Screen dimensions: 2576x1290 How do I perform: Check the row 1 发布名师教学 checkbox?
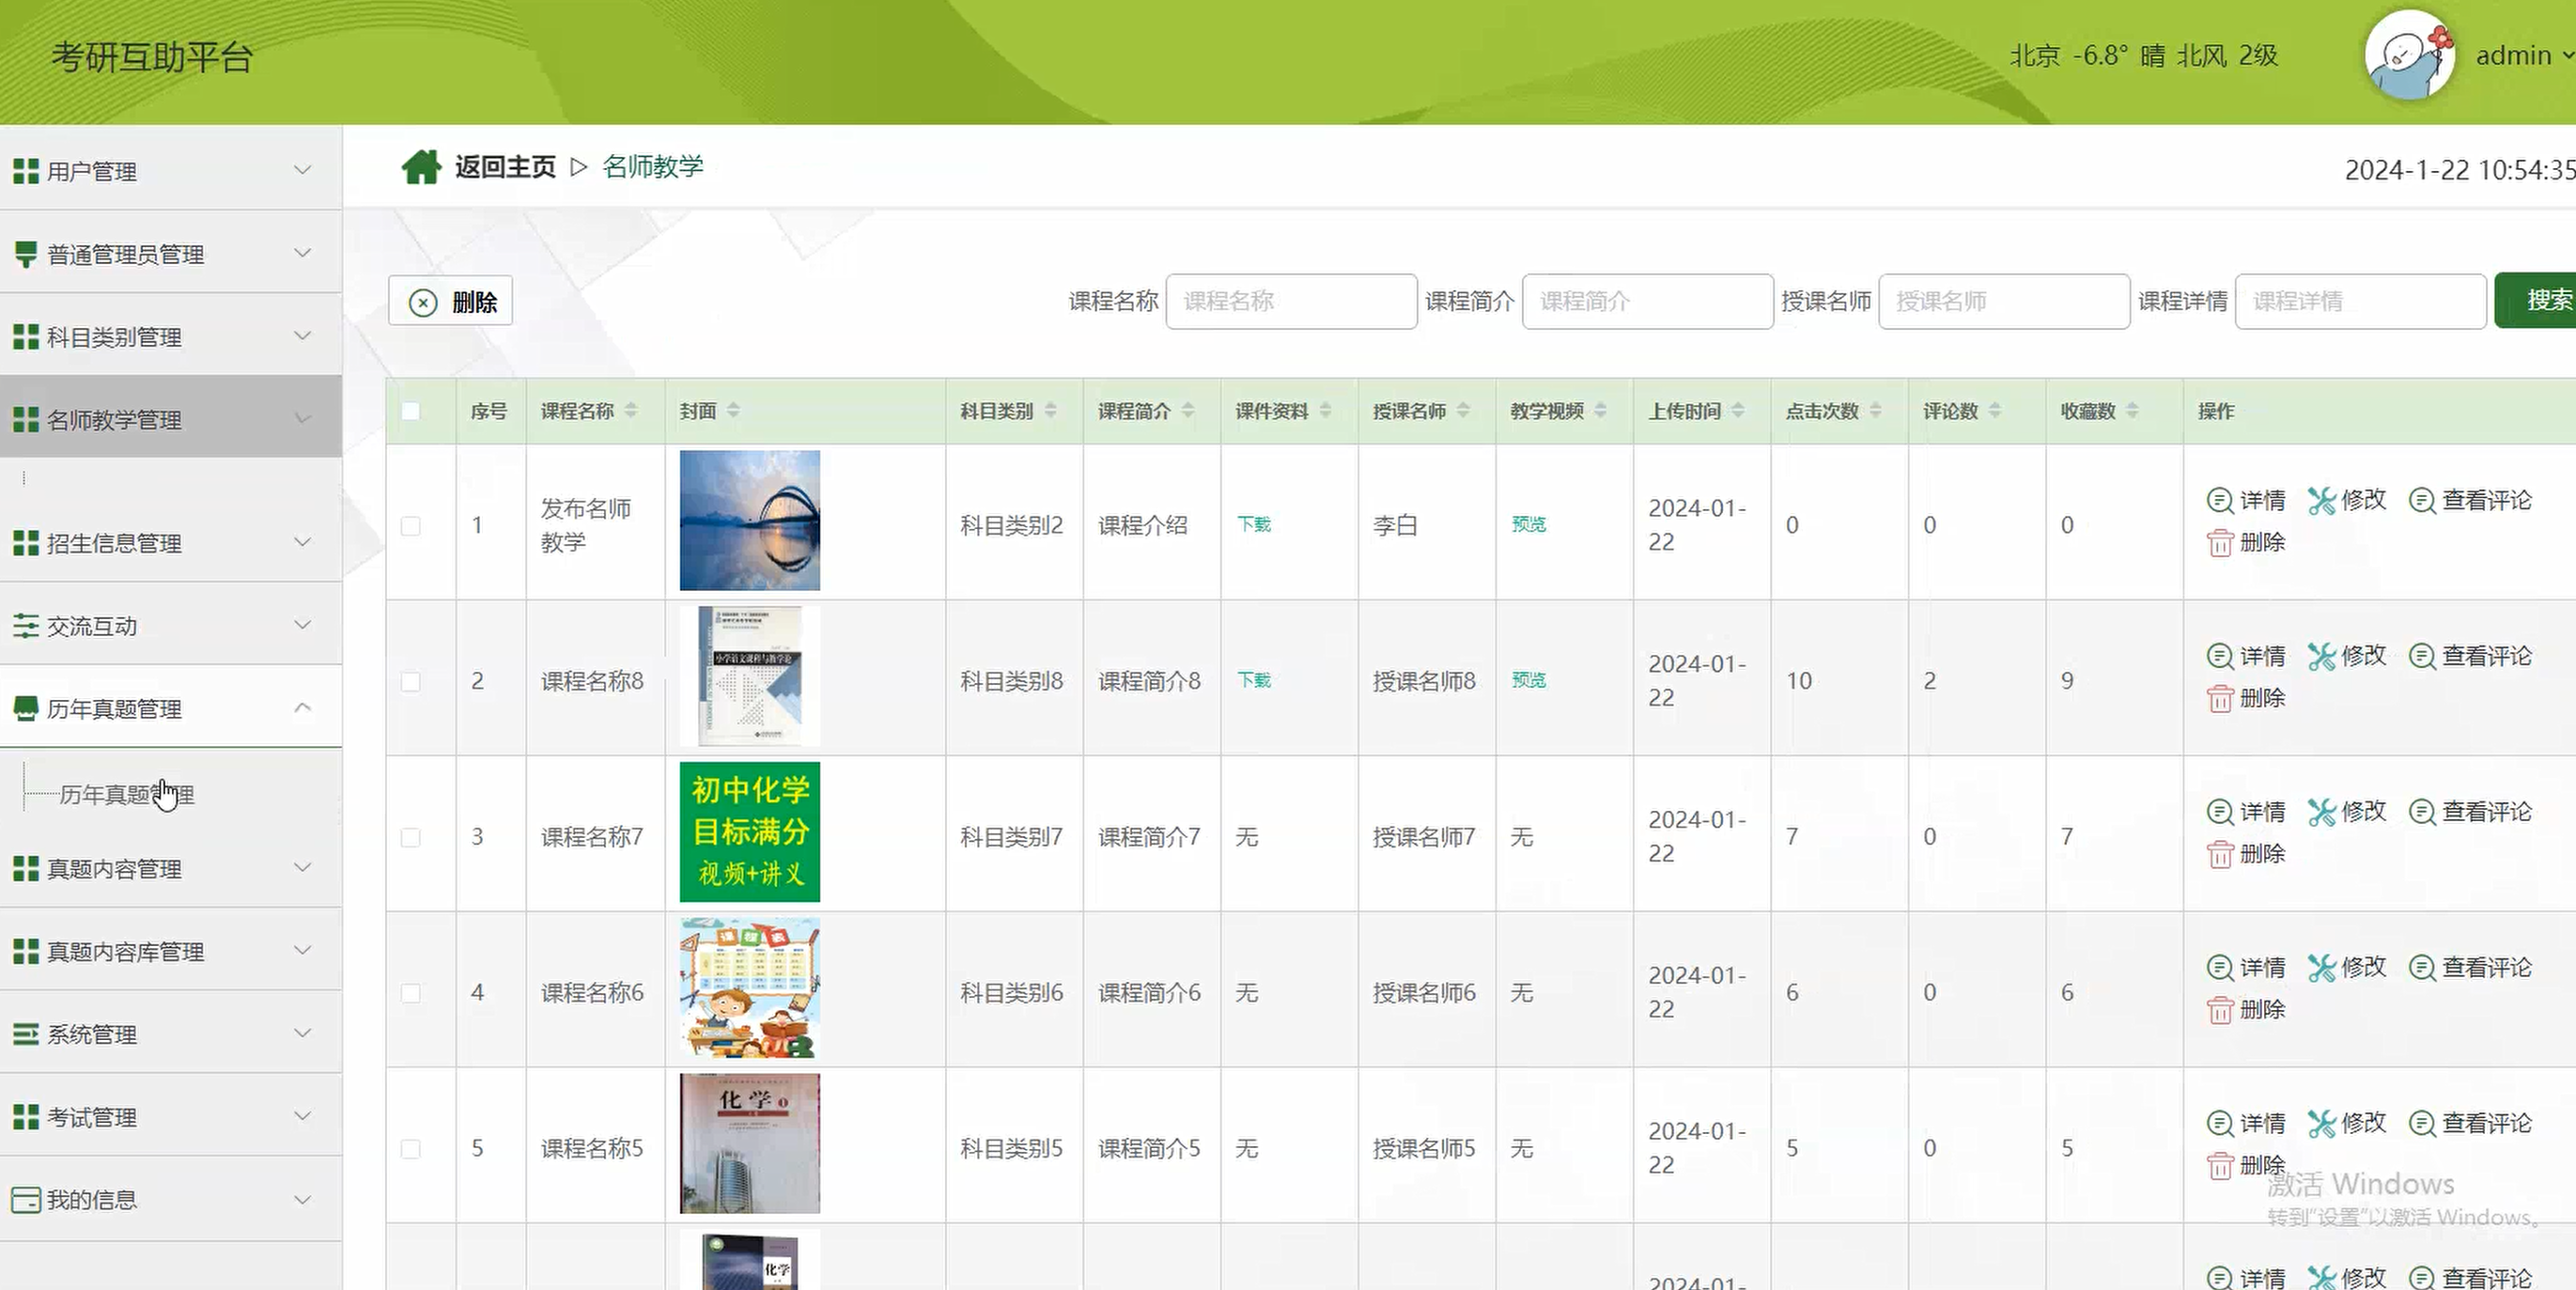[411, 526]
